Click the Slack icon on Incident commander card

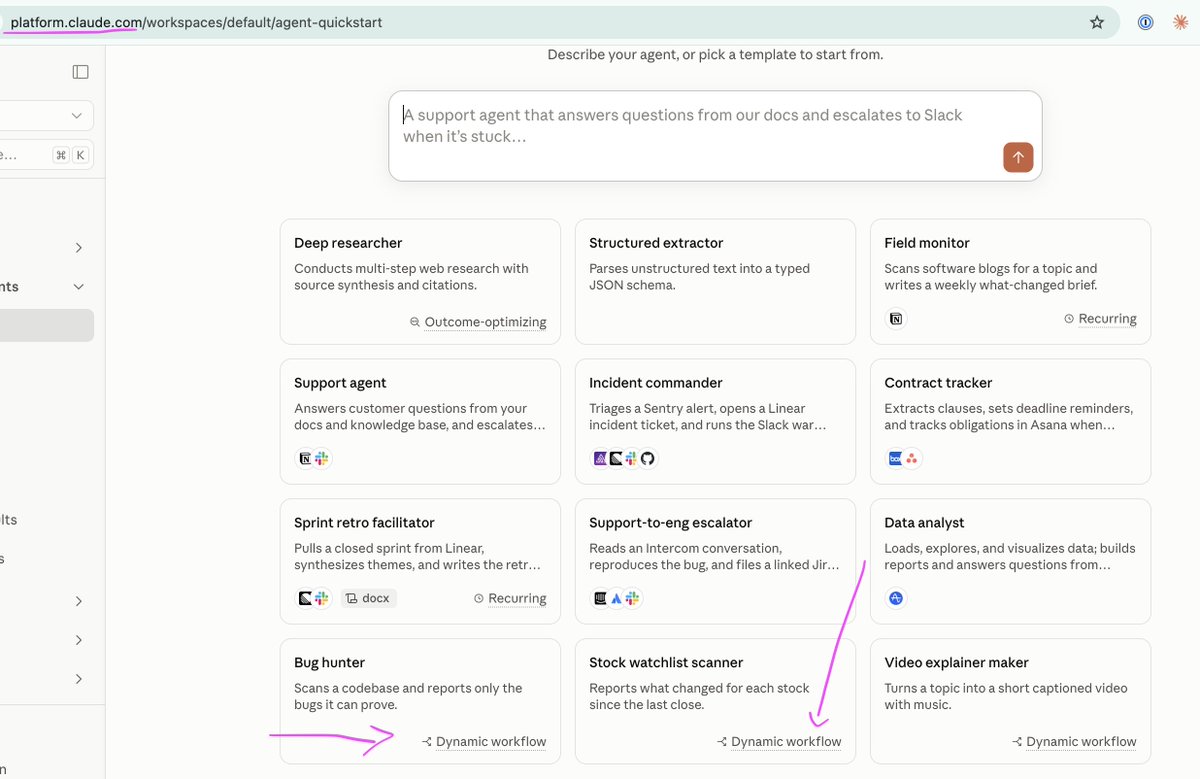pos(631,459)
